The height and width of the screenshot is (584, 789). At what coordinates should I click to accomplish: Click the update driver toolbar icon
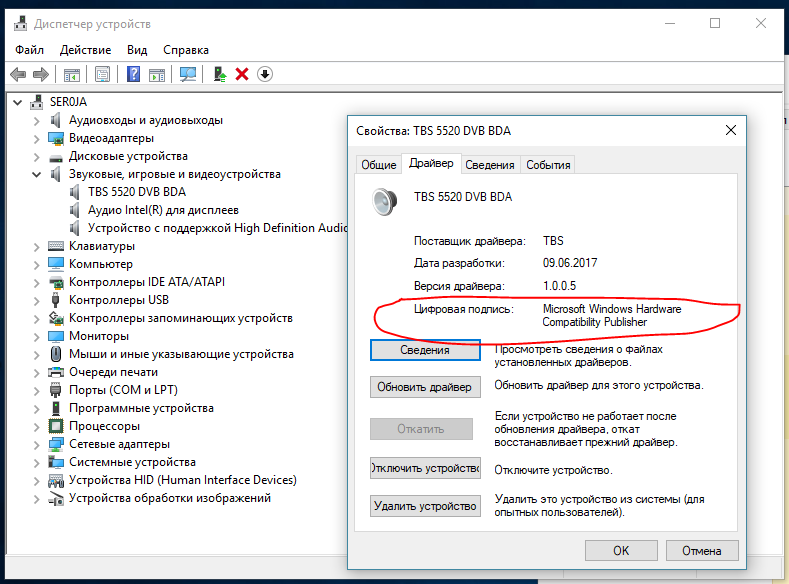[x=219, y=74]
